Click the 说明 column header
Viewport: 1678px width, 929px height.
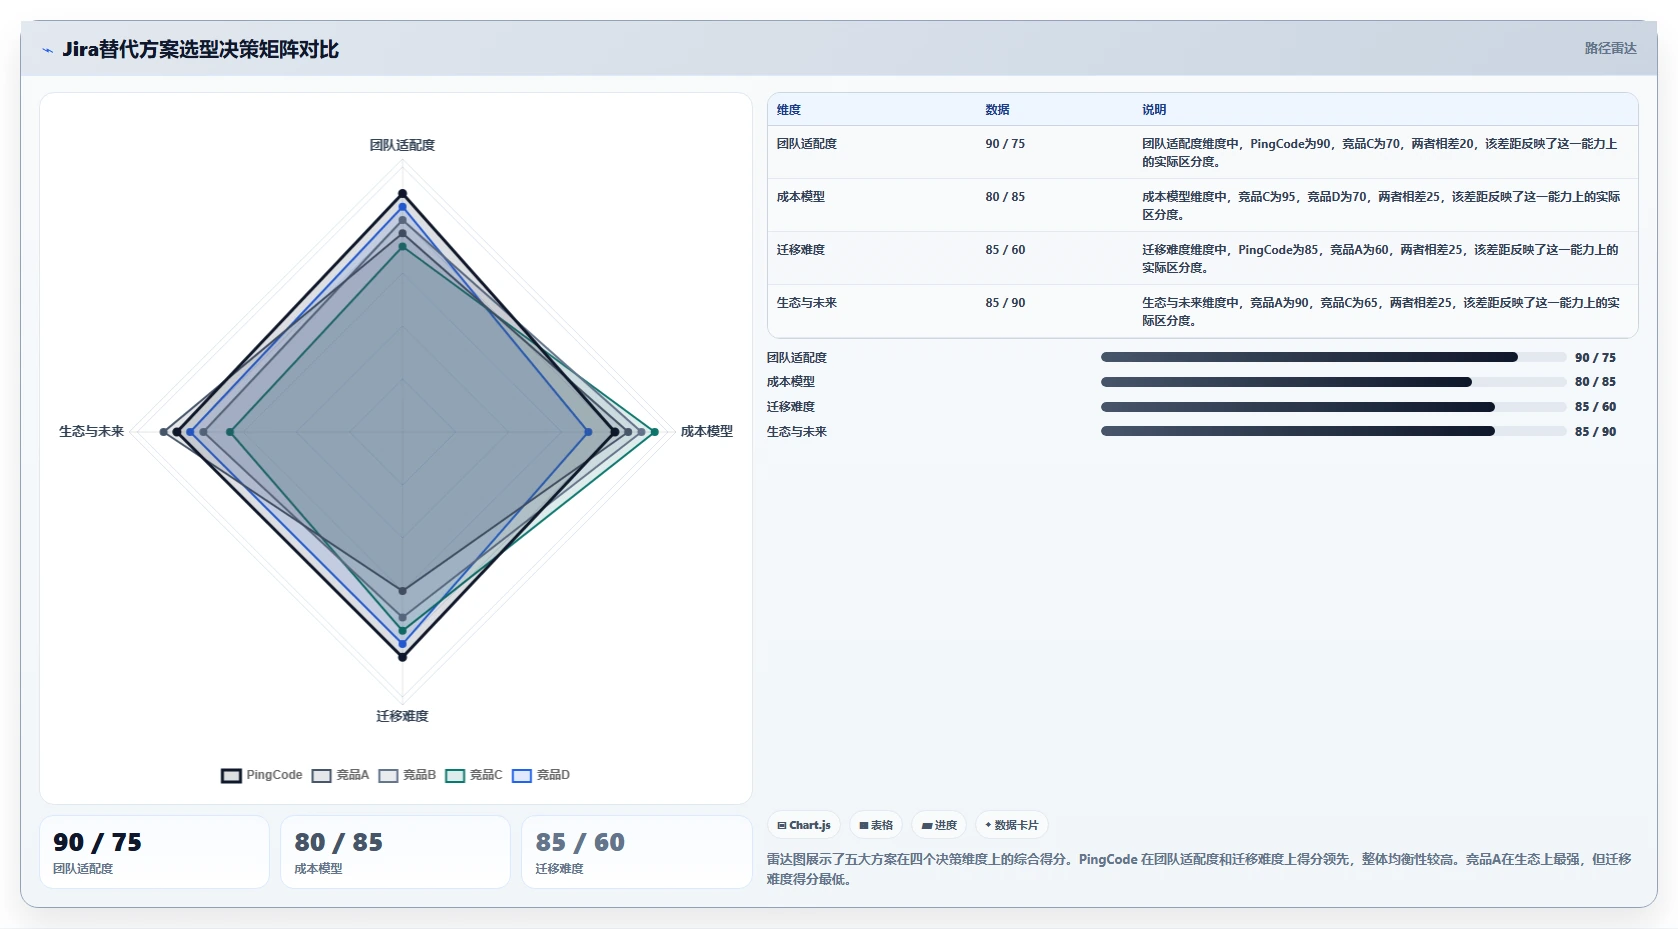(1154, 110)
